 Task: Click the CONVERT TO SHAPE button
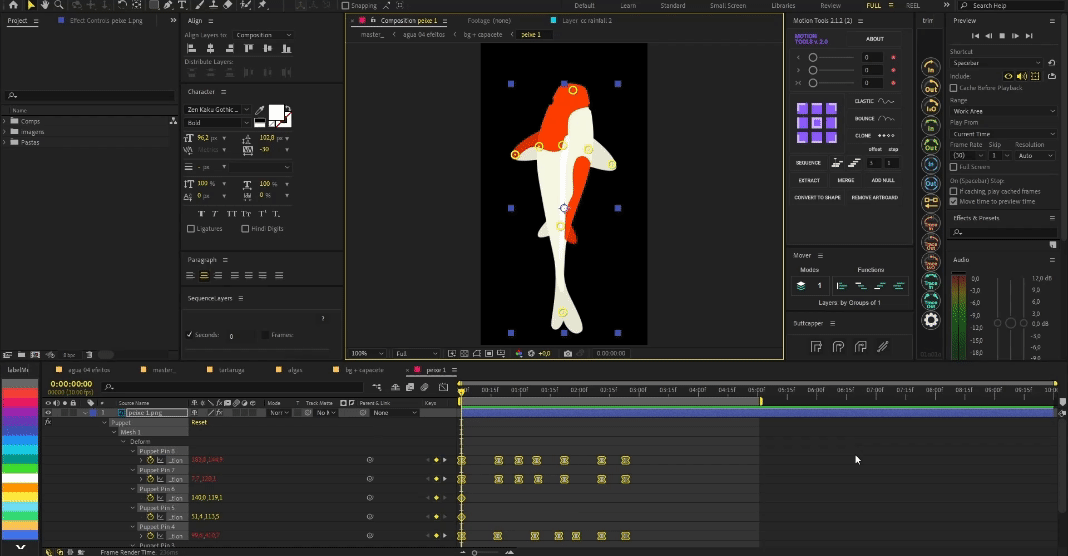coord(818,197)
